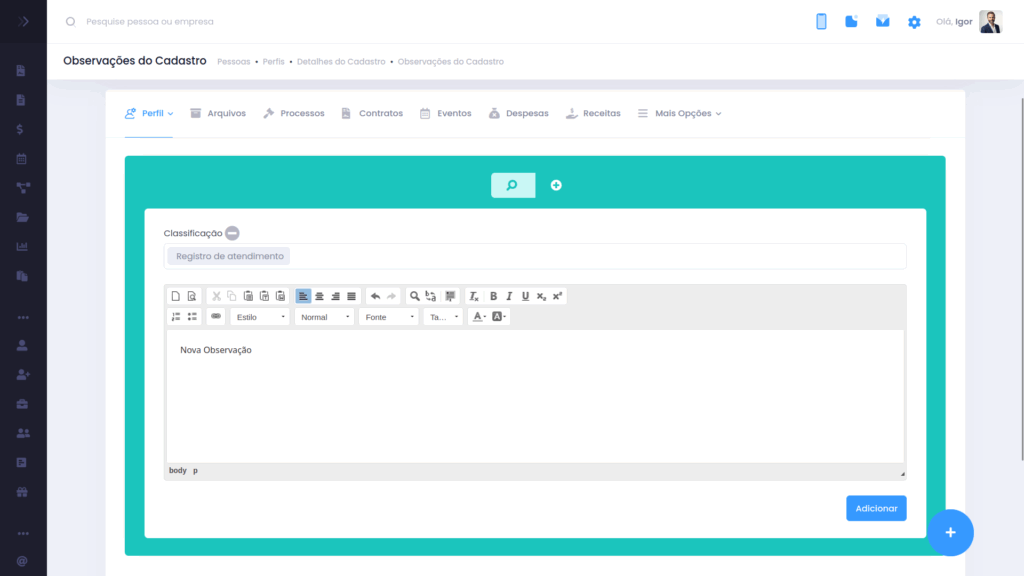
Task: Switch to the Receitas tab
Action: tap(593, 114)
